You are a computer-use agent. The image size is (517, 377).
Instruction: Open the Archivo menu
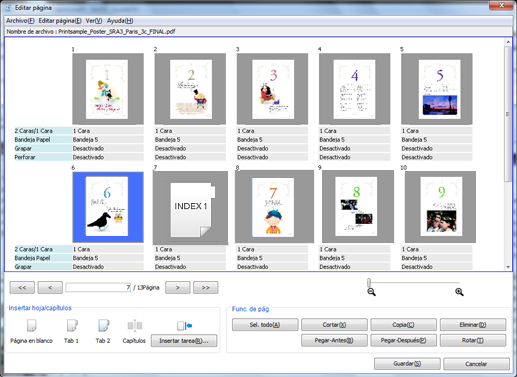coord(20,21)
